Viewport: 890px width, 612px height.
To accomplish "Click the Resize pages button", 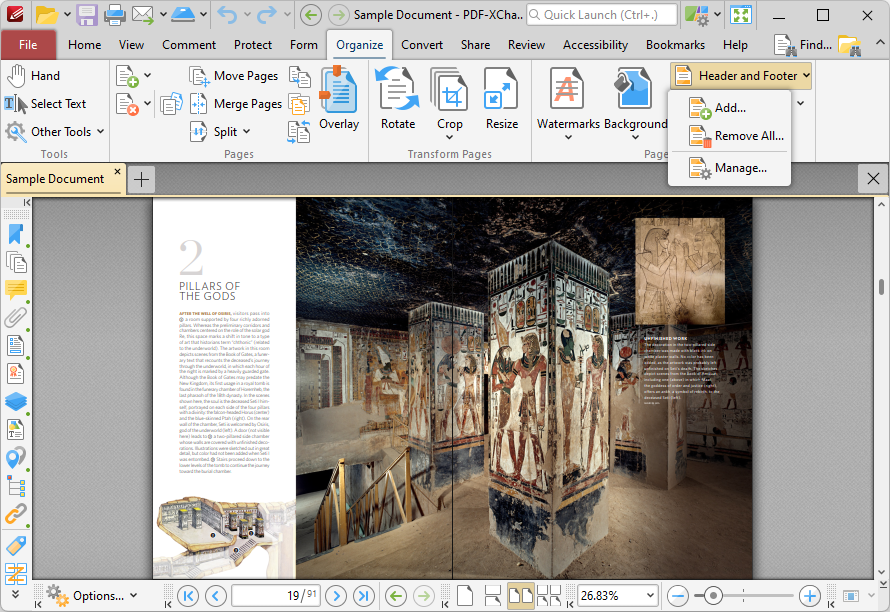I will 502,99.
